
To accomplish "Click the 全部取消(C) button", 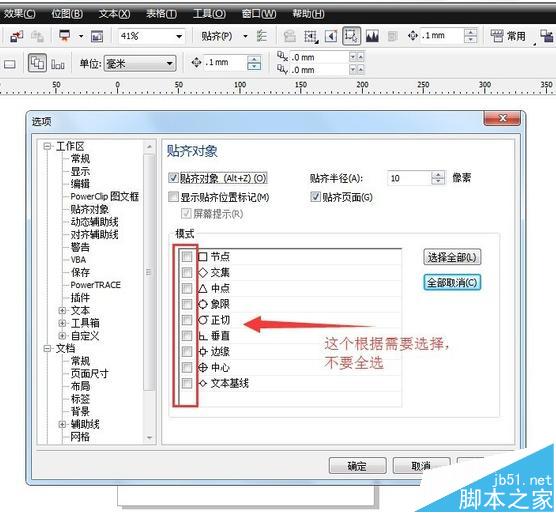I will click(452, 283).
